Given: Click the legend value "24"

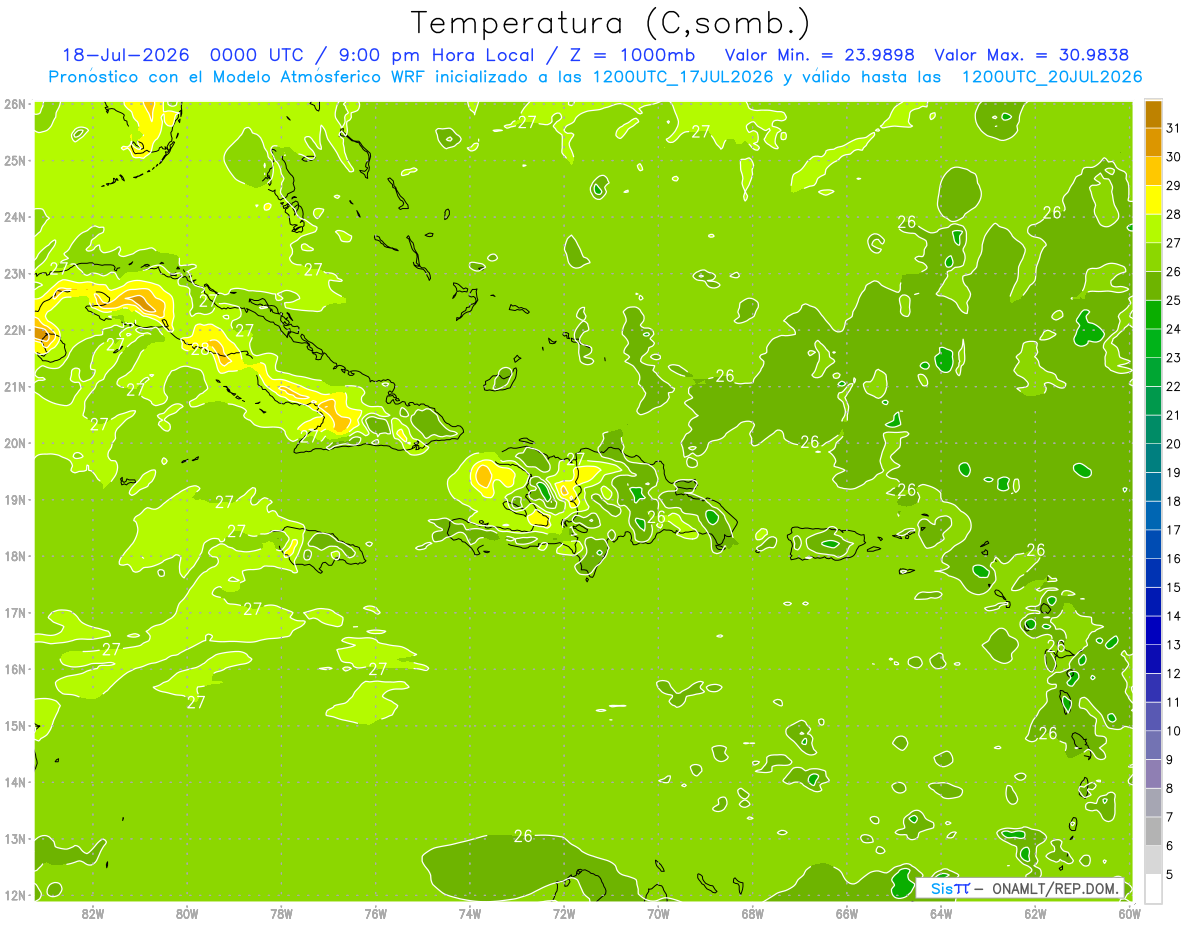Looking at the screenshot, I should point(1173,329).
